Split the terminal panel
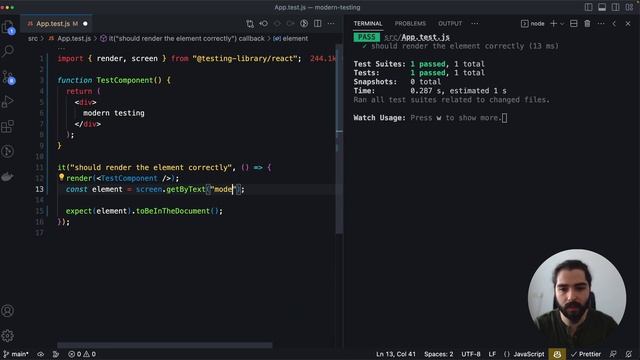Screen dimensions: 640x360 573,24
